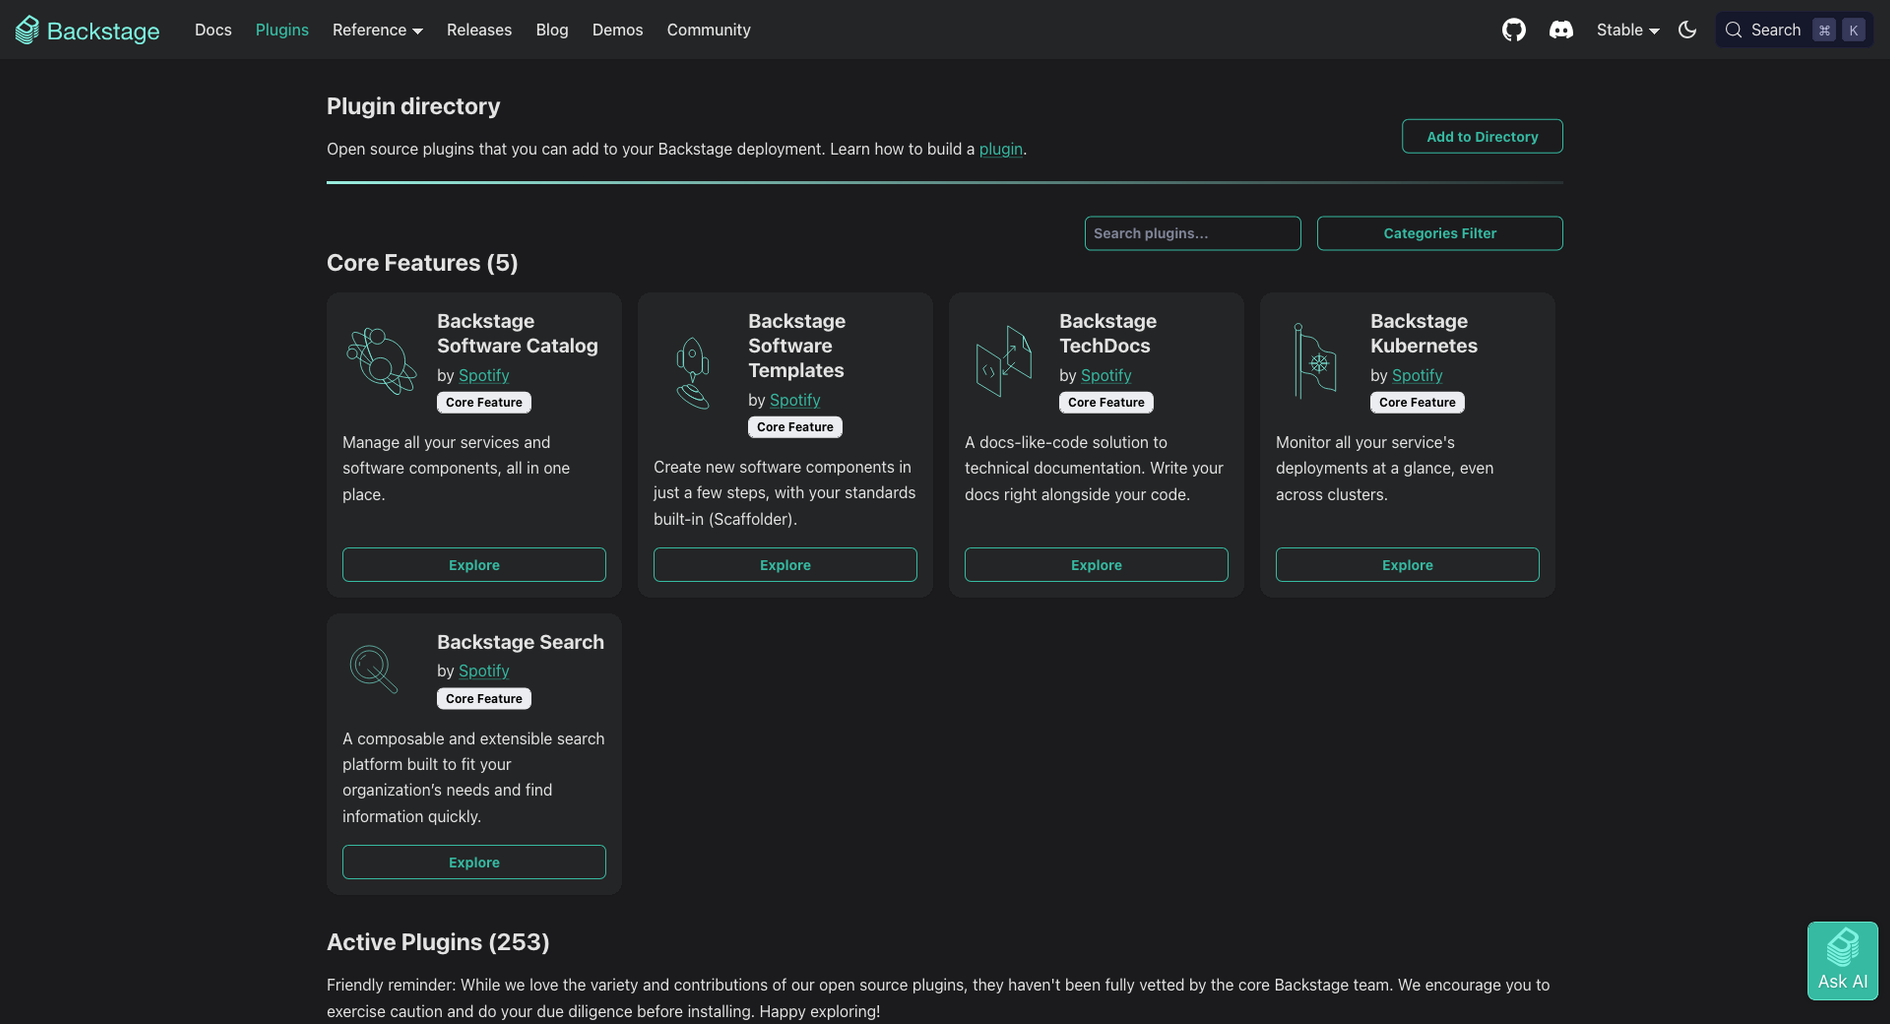Viewport: 1890px width, 1024px height.
Task: Click the 'Active Plugins (253)' heading
Action: tap(438, 942)
